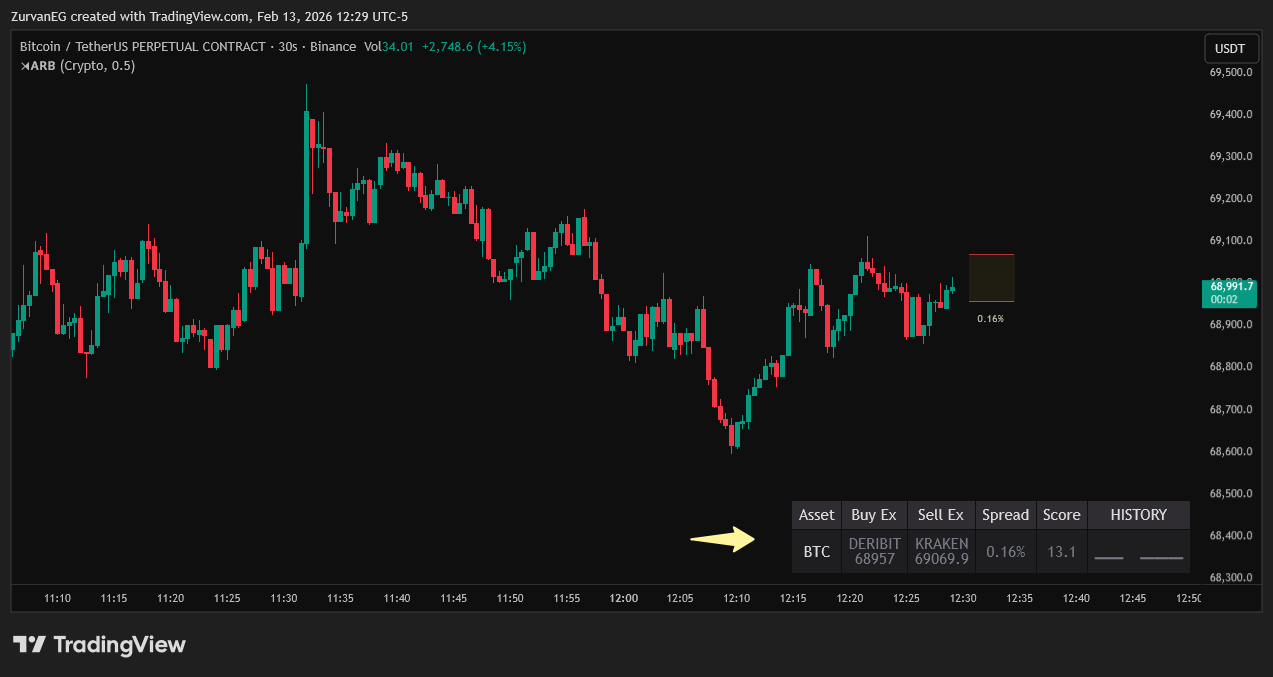Click the KRAKEN 69069.9 sell cell
Viewport: 1273px width, 677px height.
pos(941,551)
